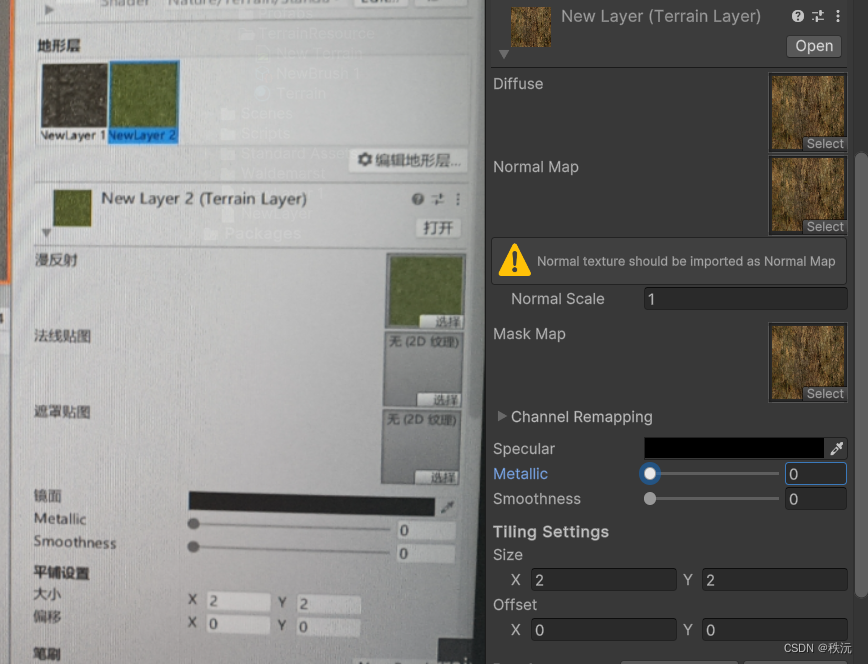868x664 pixels.
Task: Open help icon for New Layer 2
Action: click(x=417, y=199)
